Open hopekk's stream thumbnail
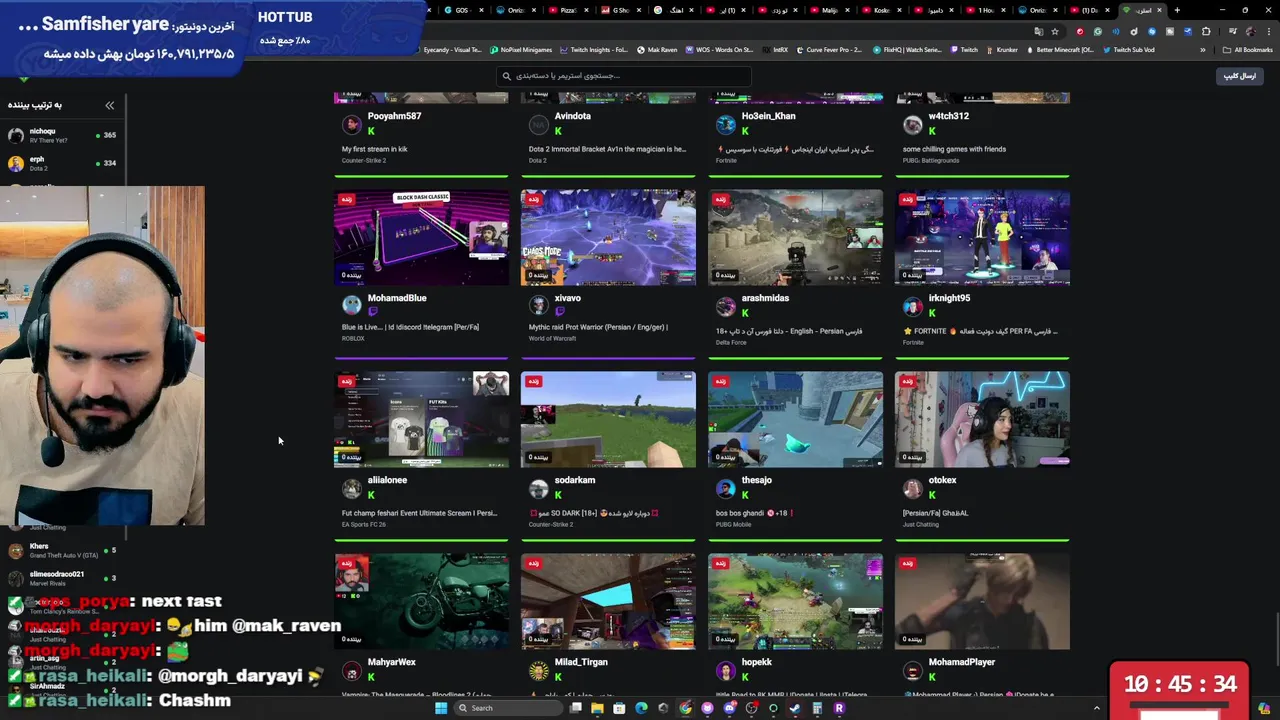Screen dimensions: 1280x720 (795, 601)
